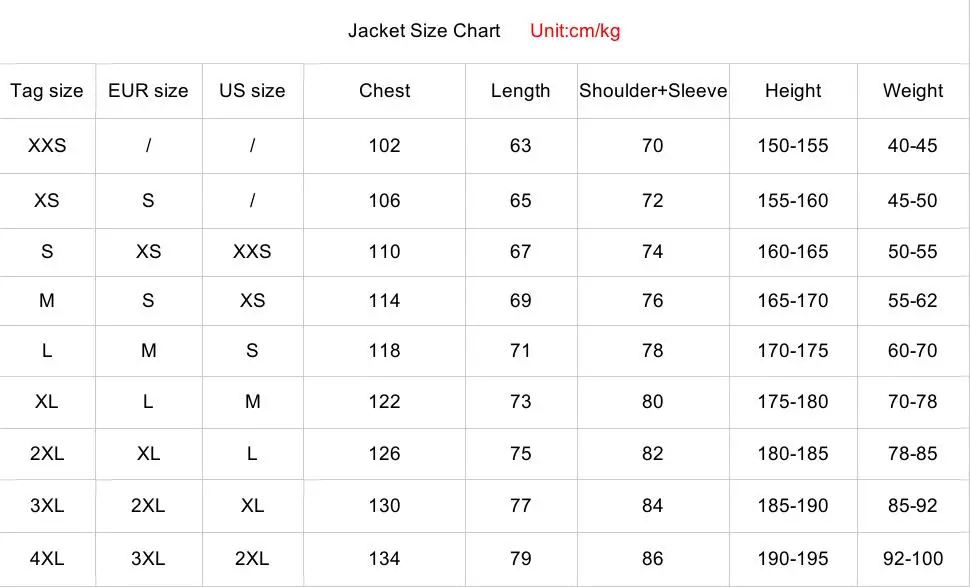The width and height of the screenshot is (970, 587).
Task: Click the red Unit:cm/kg label
Action: 575,30
